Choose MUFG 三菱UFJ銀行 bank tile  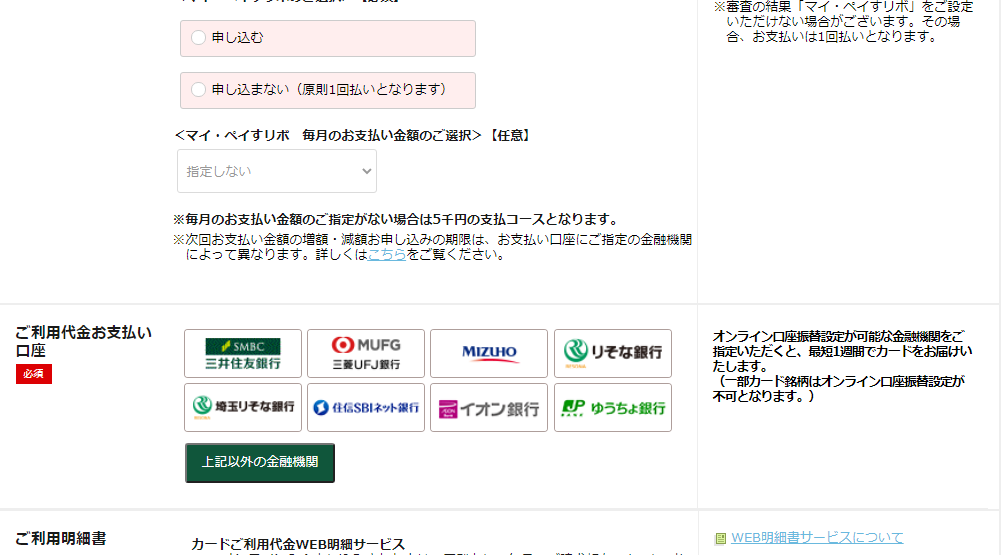(x=366, y=354)
